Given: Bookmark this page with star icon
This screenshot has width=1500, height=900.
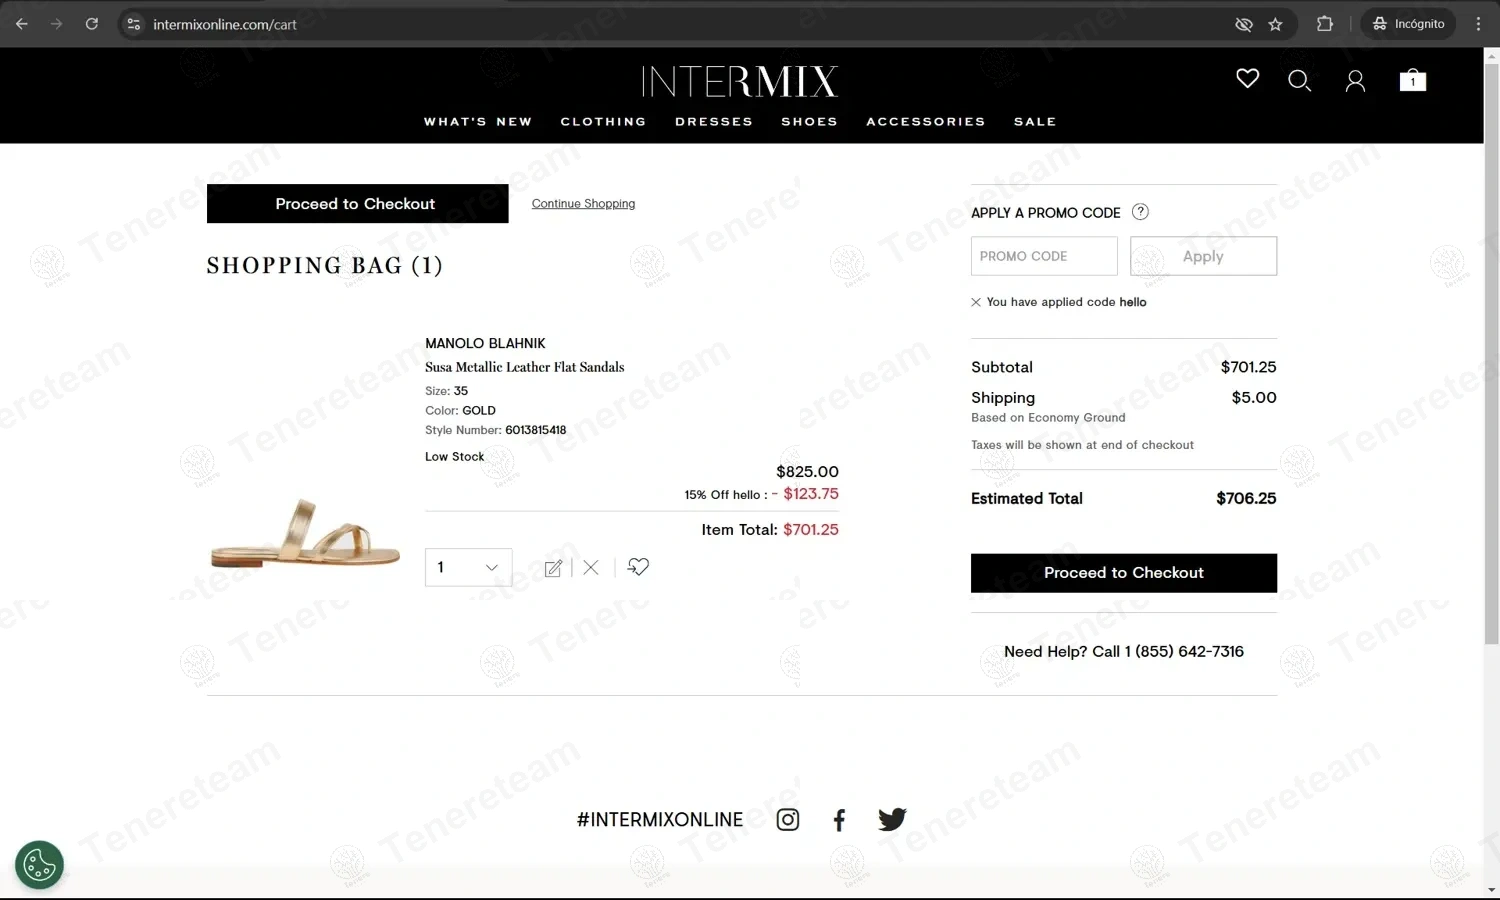Looking at the screenshot, I should 1275,24.
